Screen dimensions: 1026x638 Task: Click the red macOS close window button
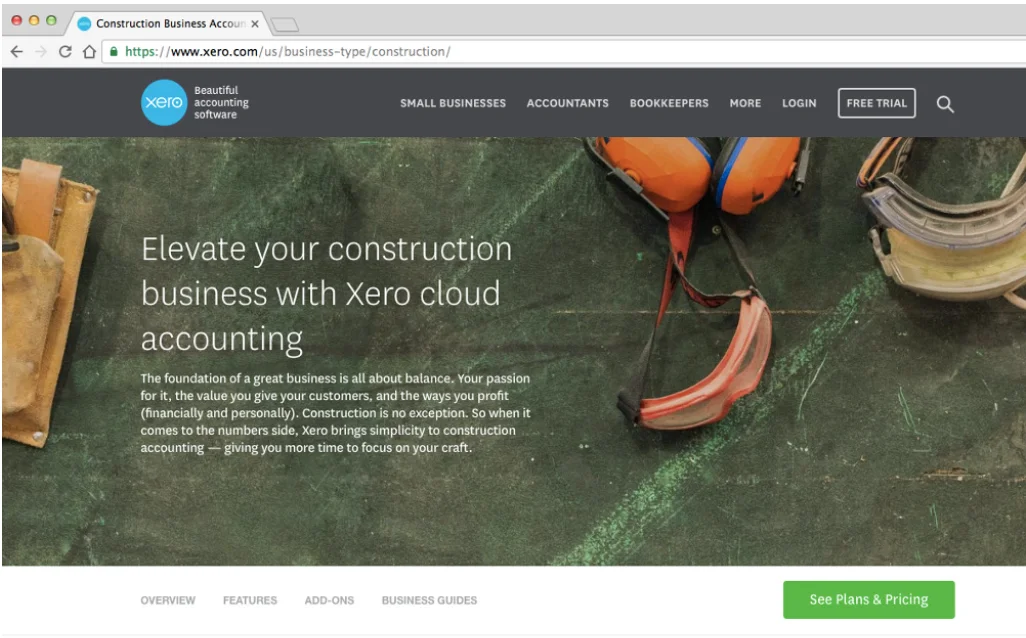pos(17,20)
